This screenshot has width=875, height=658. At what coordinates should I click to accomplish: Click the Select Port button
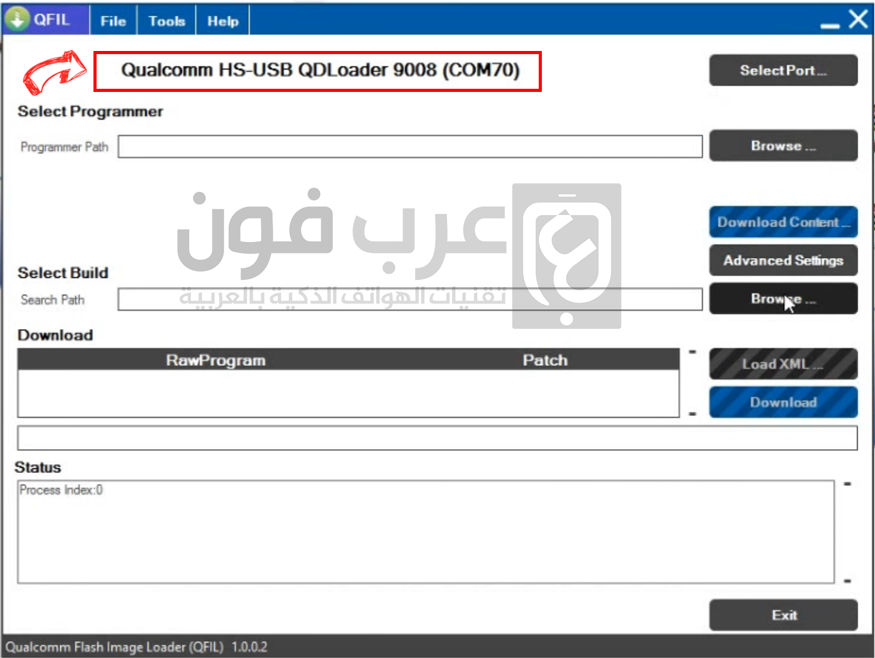click(x=783, y=70)
